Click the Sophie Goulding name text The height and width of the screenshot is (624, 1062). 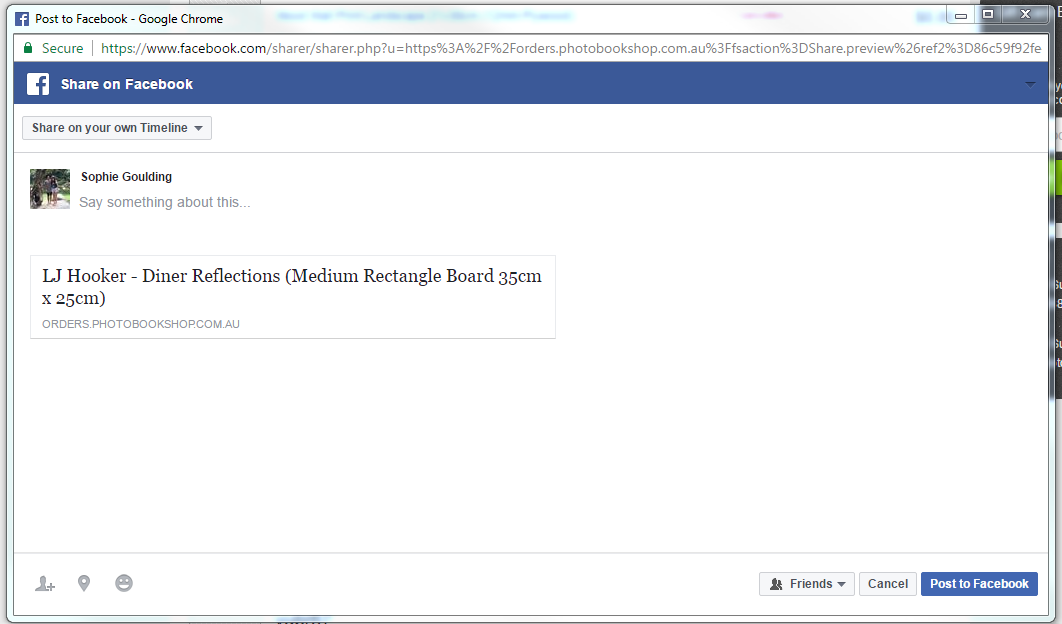coord(127,177)
